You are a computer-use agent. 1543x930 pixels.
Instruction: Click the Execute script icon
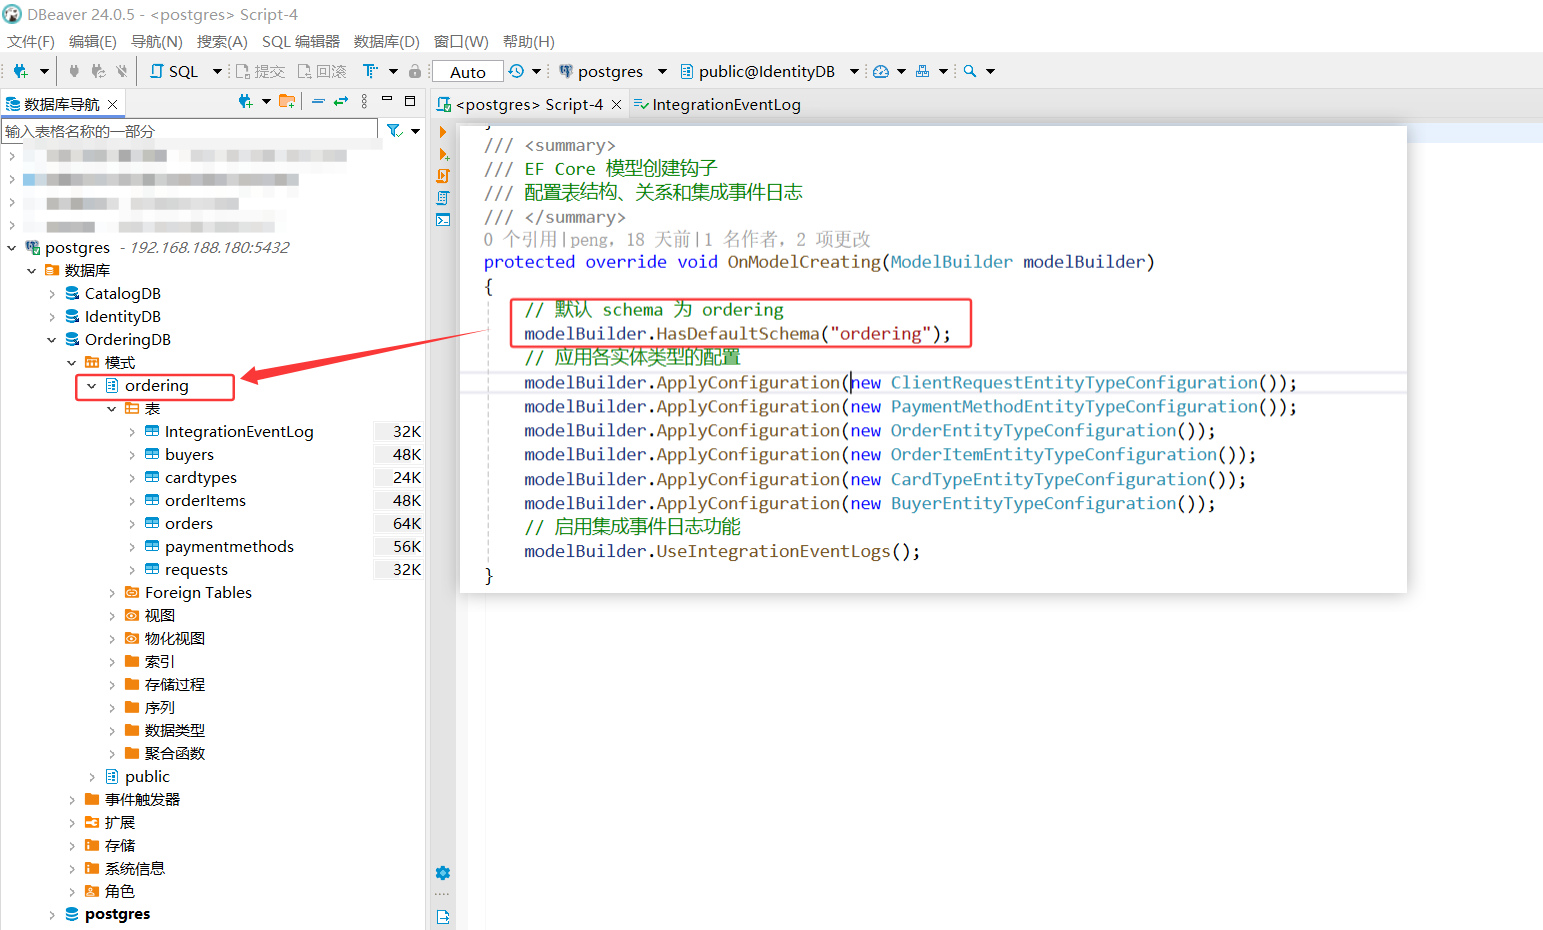(x=443, y=176)
